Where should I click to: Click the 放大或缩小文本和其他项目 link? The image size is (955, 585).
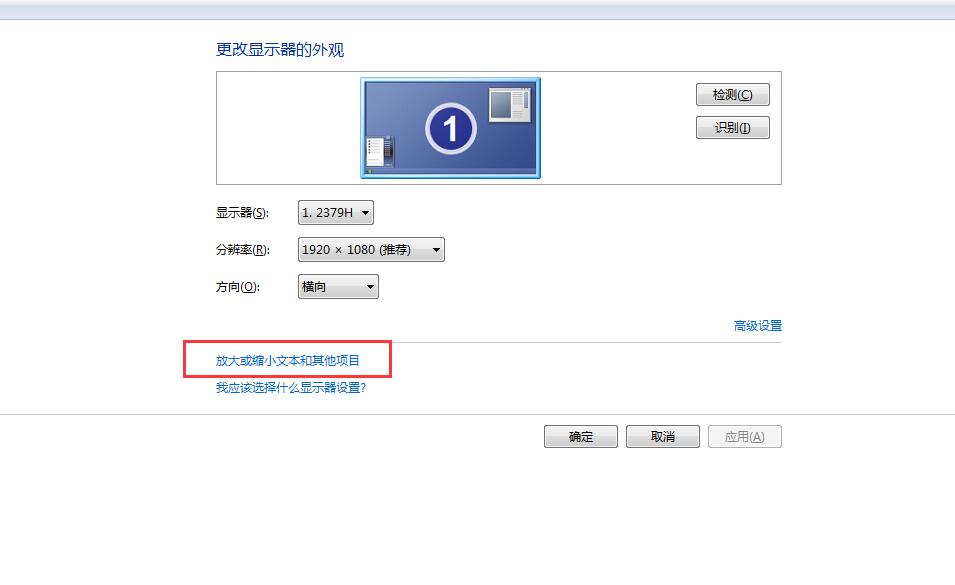point(287,360)
